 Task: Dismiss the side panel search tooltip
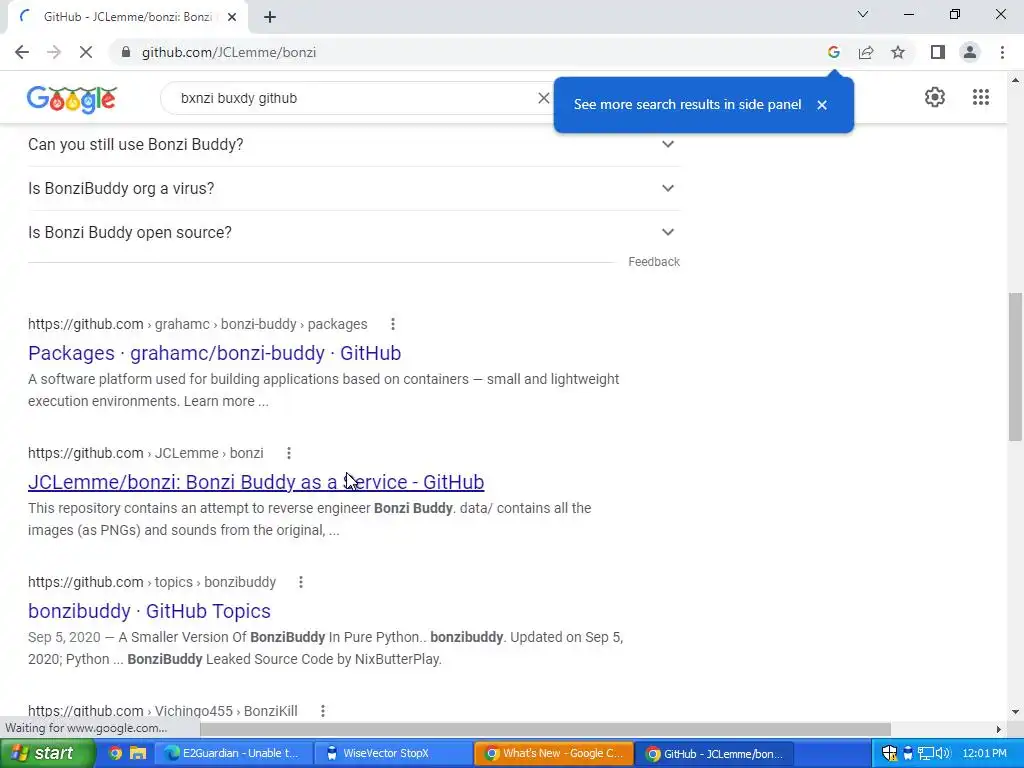pos(822,104)
